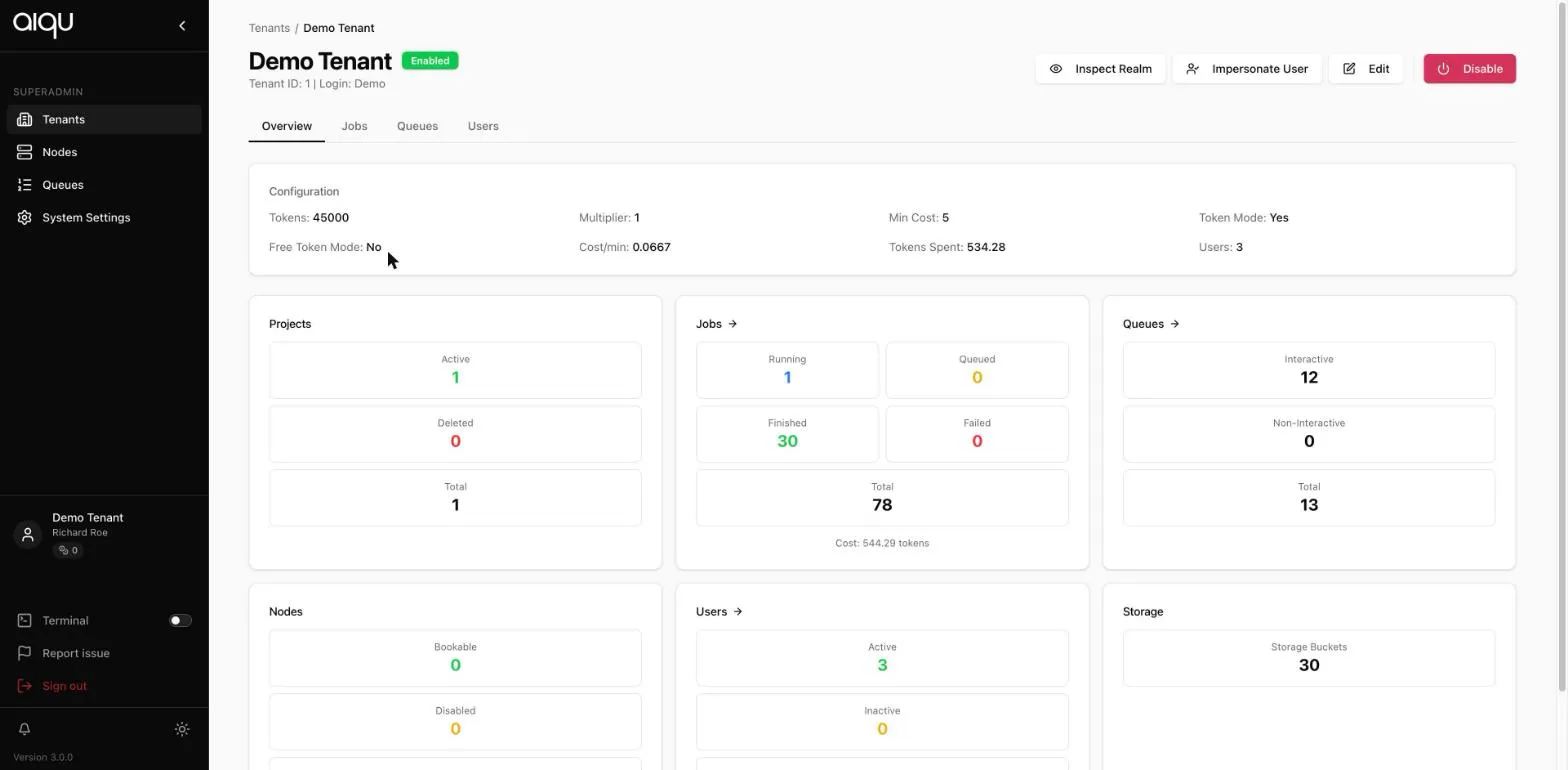Click the Tenants building icon

click(25, 120)
